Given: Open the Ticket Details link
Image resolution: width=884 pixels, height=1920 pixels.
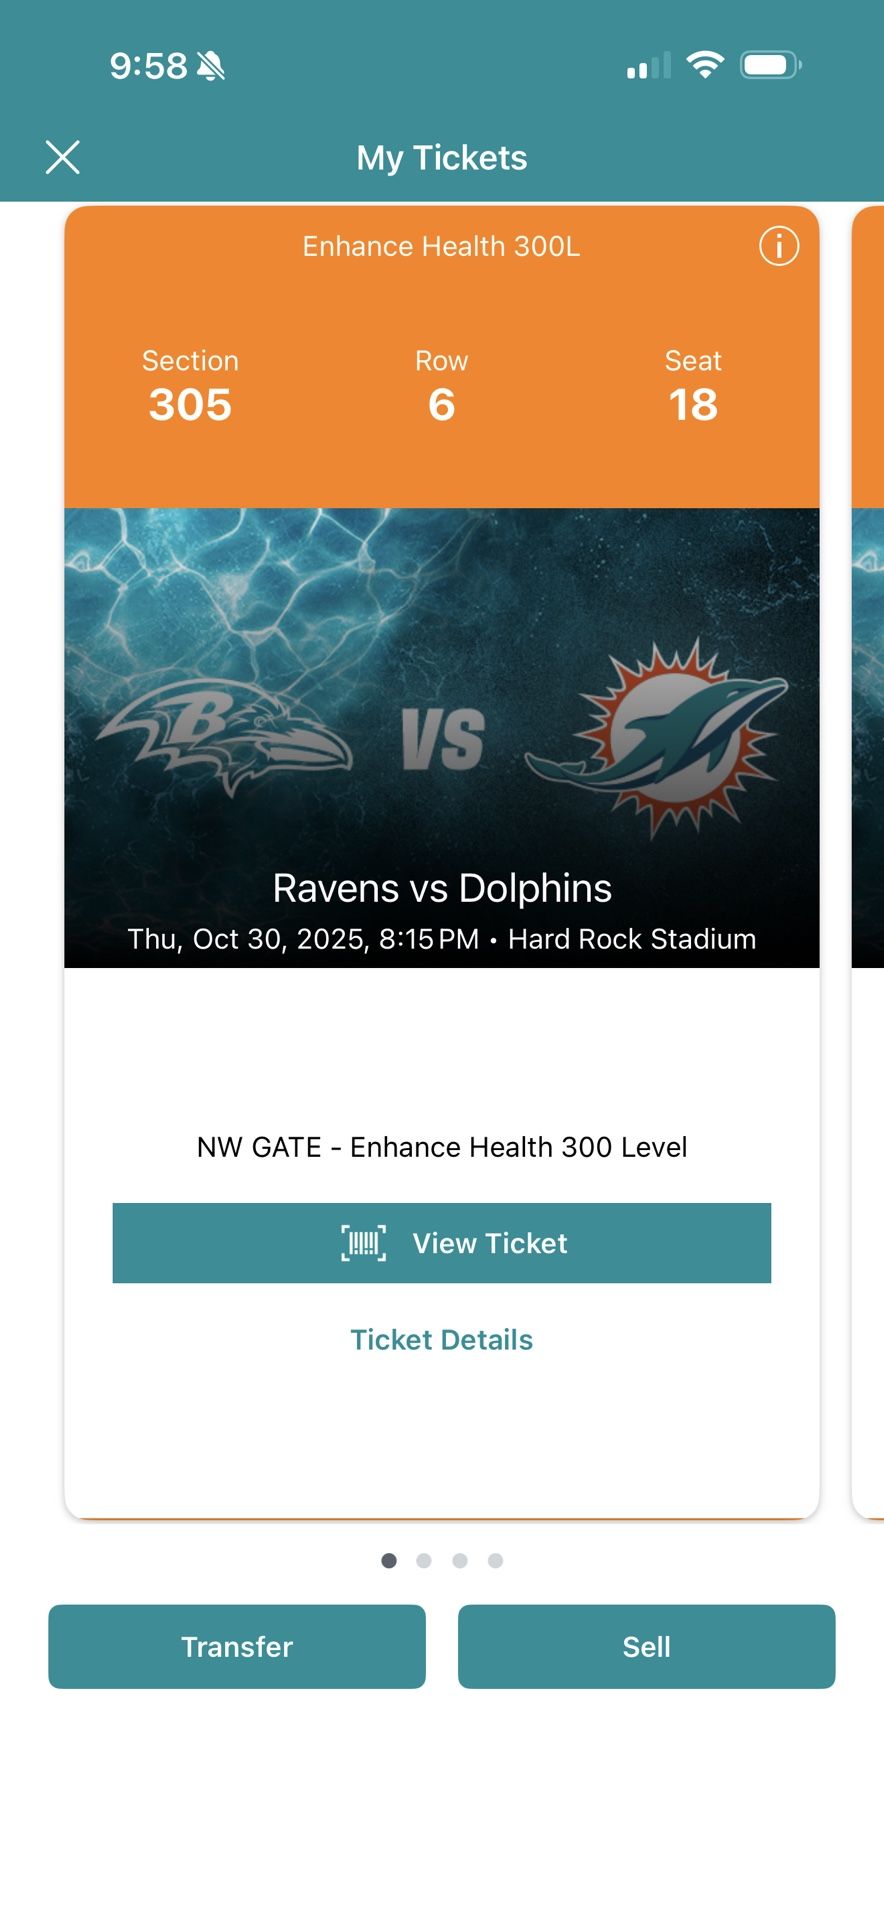Looking at the screenshot, I should [441, 1340].
